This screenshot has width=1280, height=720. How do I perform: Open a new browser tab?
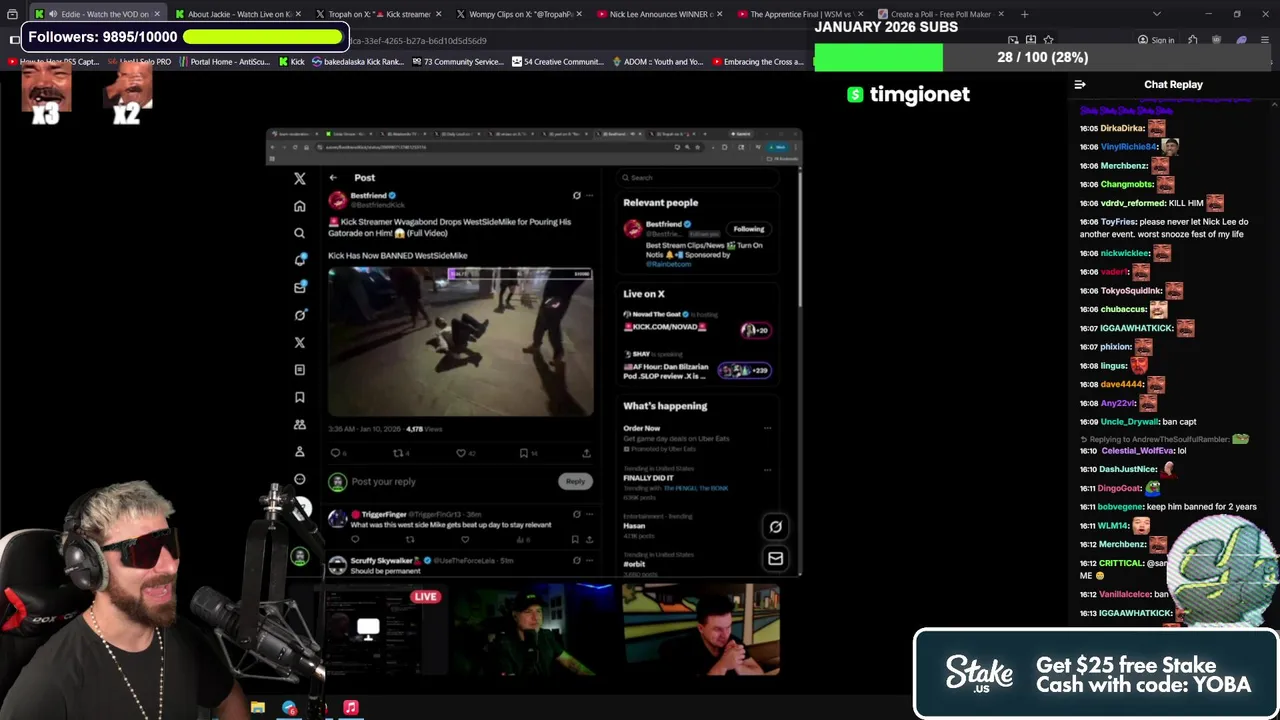pyautogui.click(x=1024, y=14)
